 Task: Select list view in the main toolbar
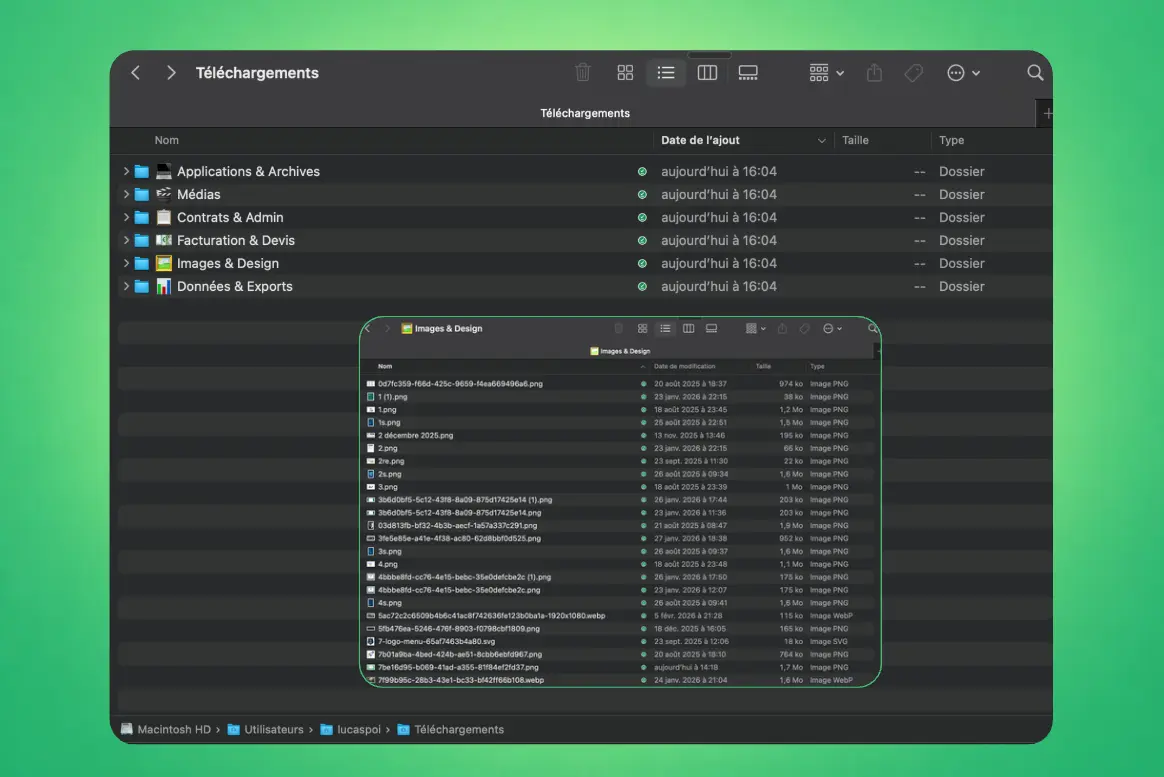(x=666, y=73)
